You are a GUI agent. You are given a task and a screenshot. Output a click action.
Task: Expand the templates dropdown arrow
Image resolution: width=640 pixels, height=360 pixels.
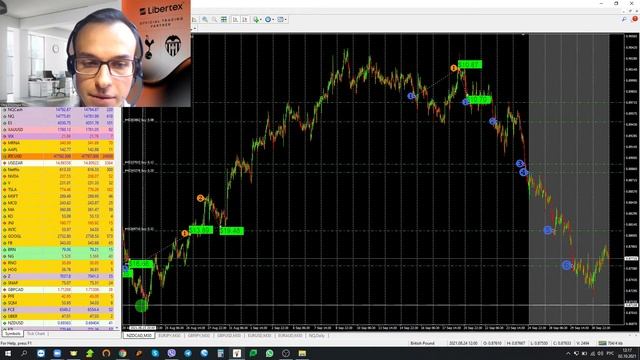tap(285, 19)
